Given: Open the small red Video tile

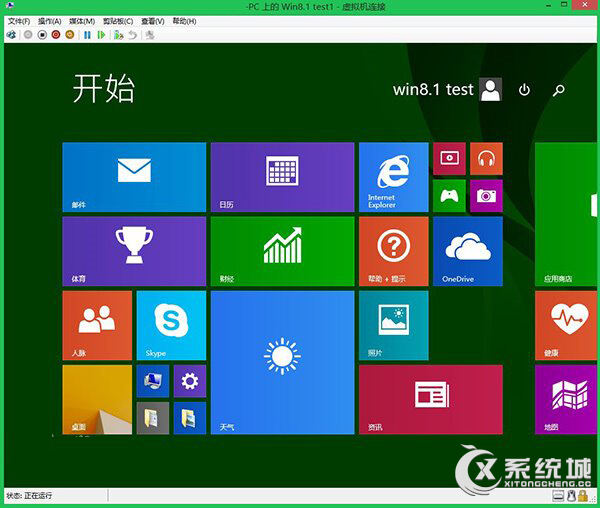Looking at the screenshot, I should coord(449,159).
